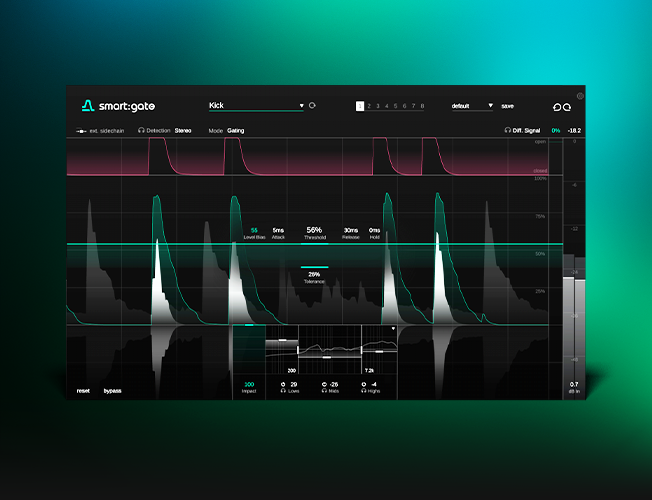Screen dimensions: 652x500
Task: Click the 30ms Release value
Action: pyautogui.click(x=351, y=230)
